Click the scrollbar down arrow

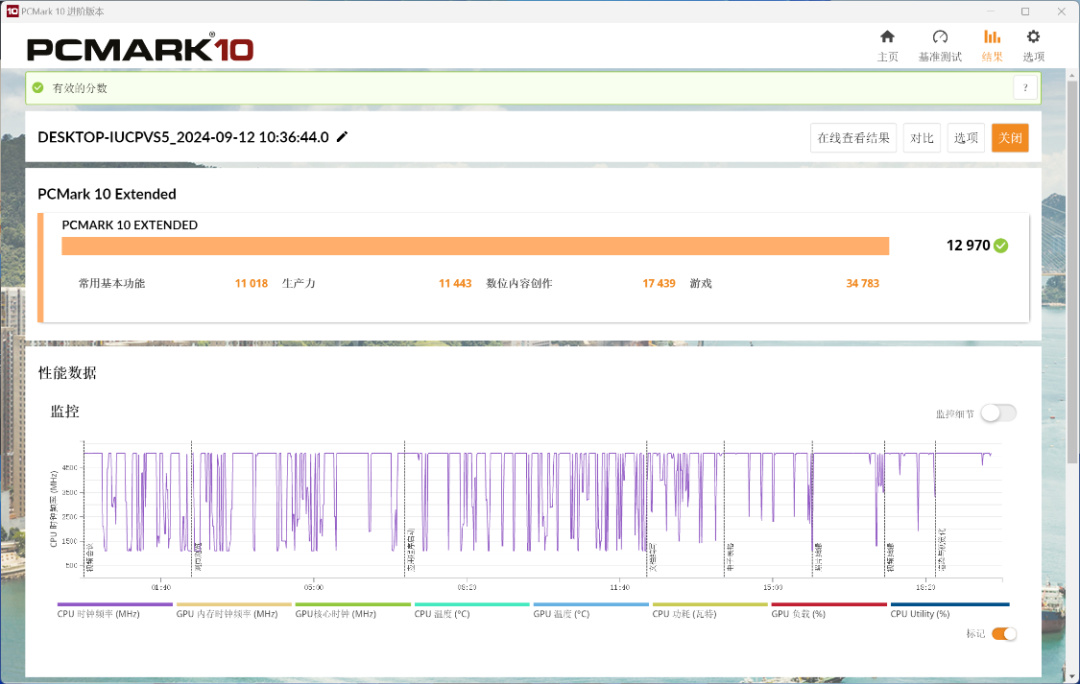click(x=1072, y=676)
